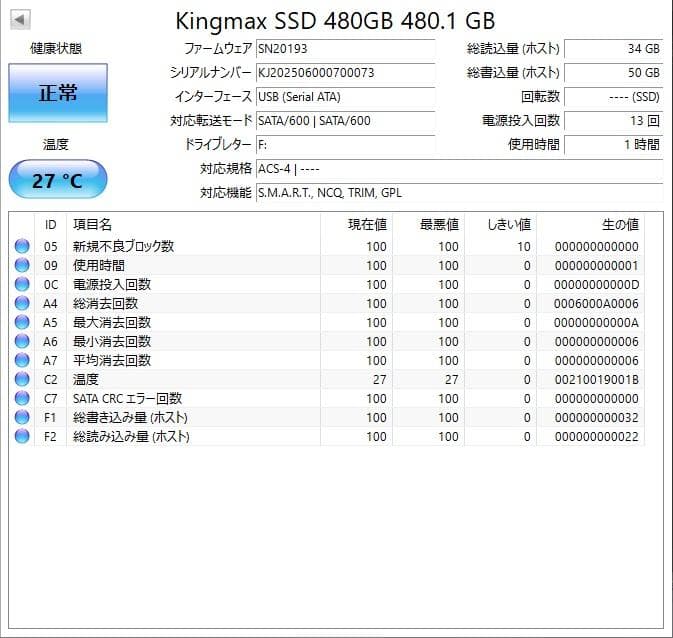673x638 pixels.
Task: Click the 項目名 column header
Action: (193, 225)
